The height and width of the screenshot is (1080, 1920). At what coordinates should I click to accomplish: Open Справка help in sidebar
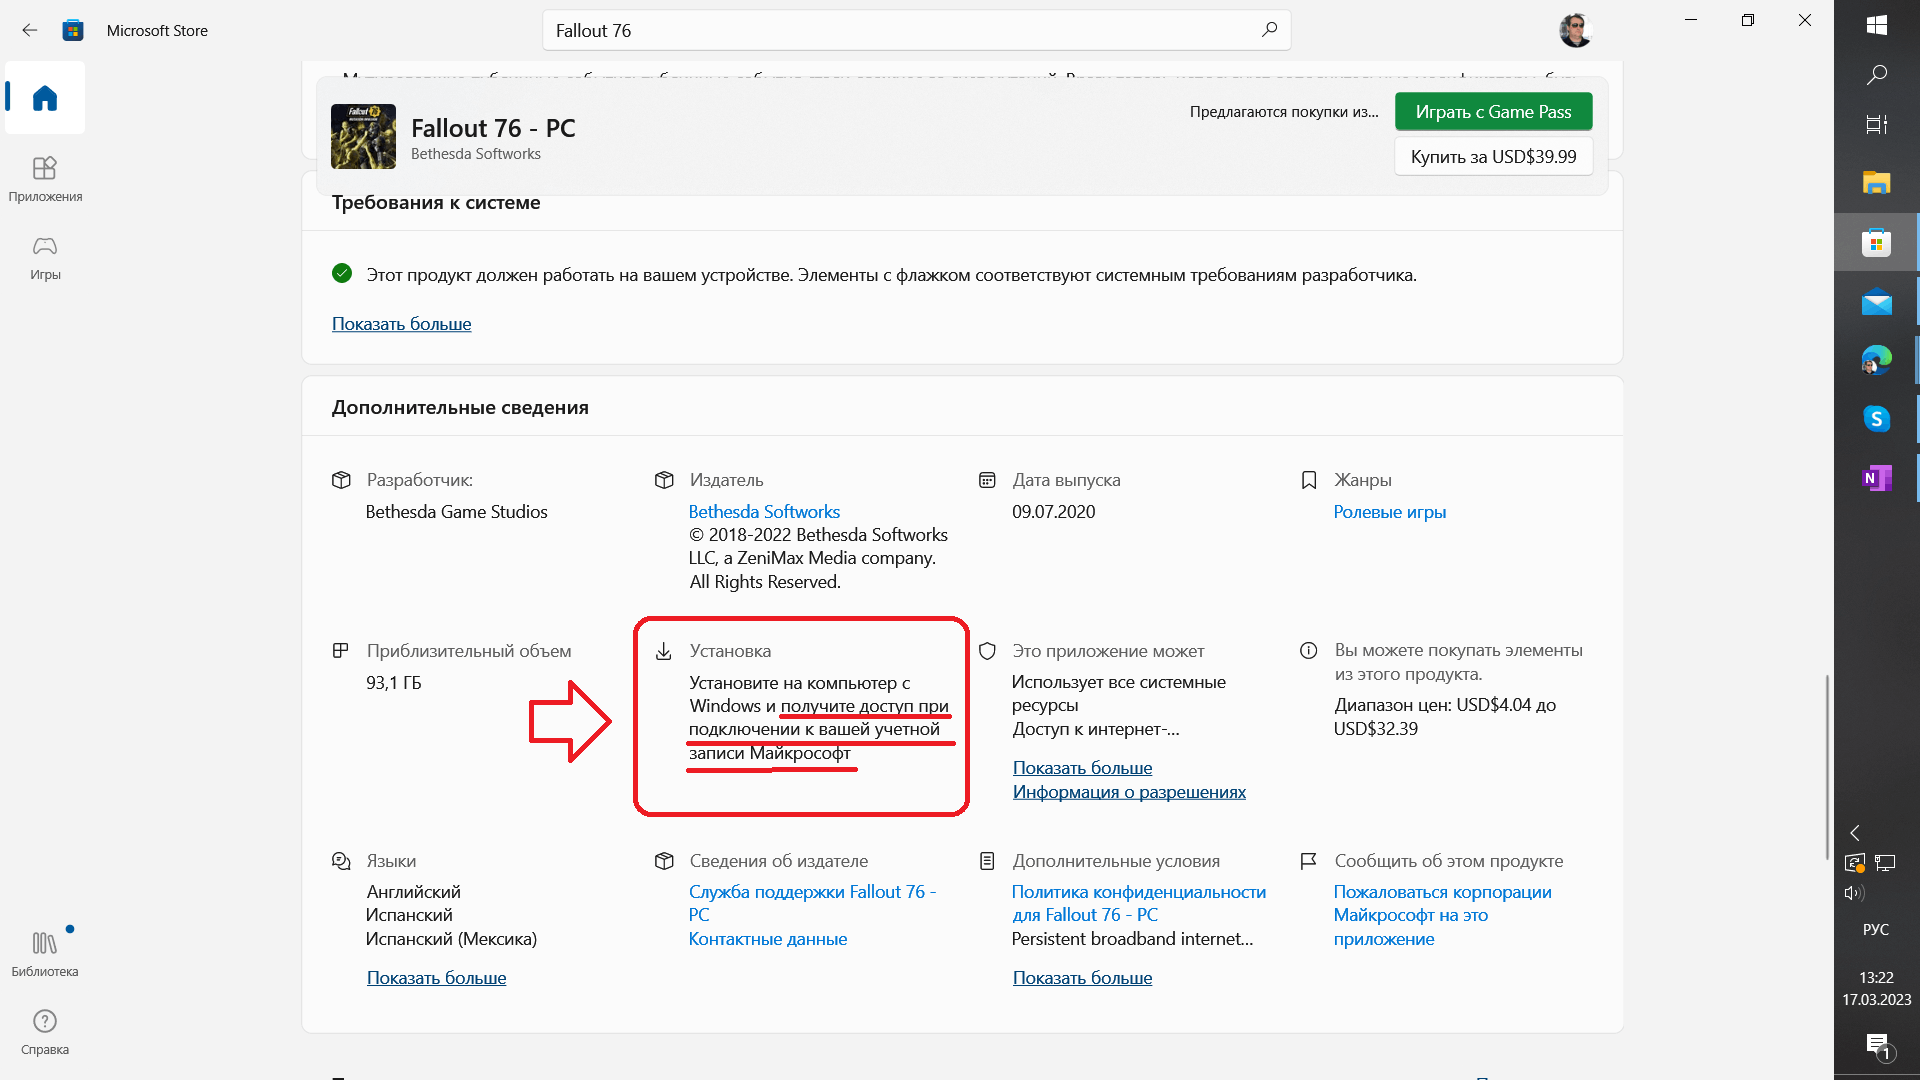coord(45,1032)
